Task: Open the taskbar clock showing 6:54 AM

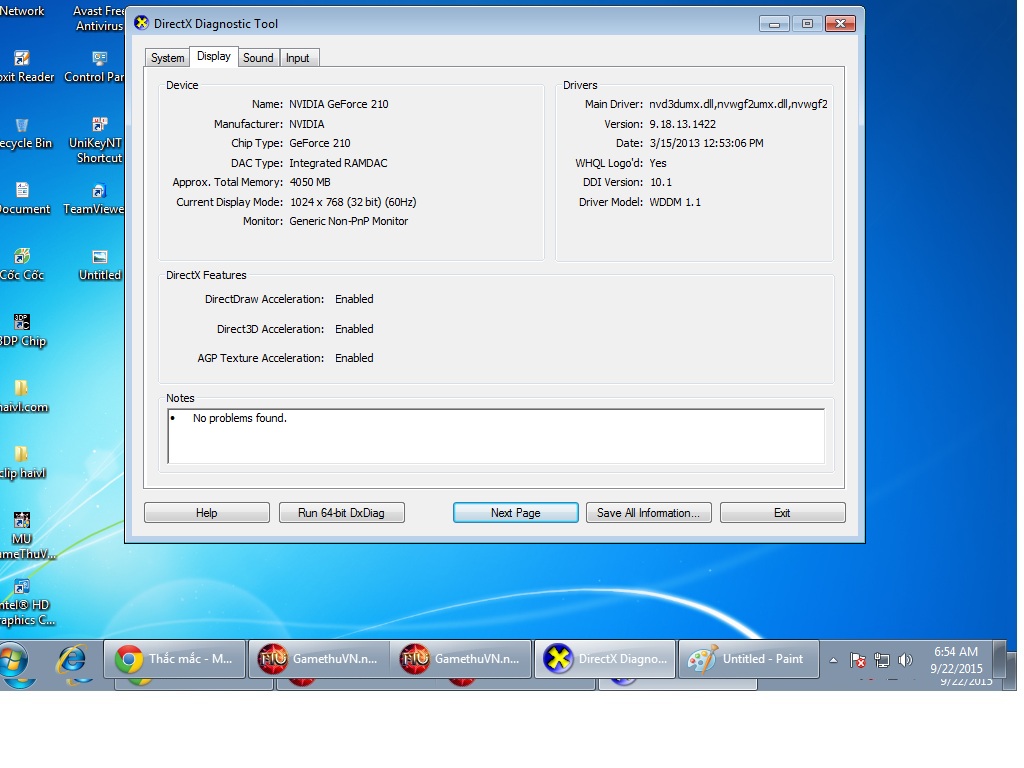Action: point(956,660)
